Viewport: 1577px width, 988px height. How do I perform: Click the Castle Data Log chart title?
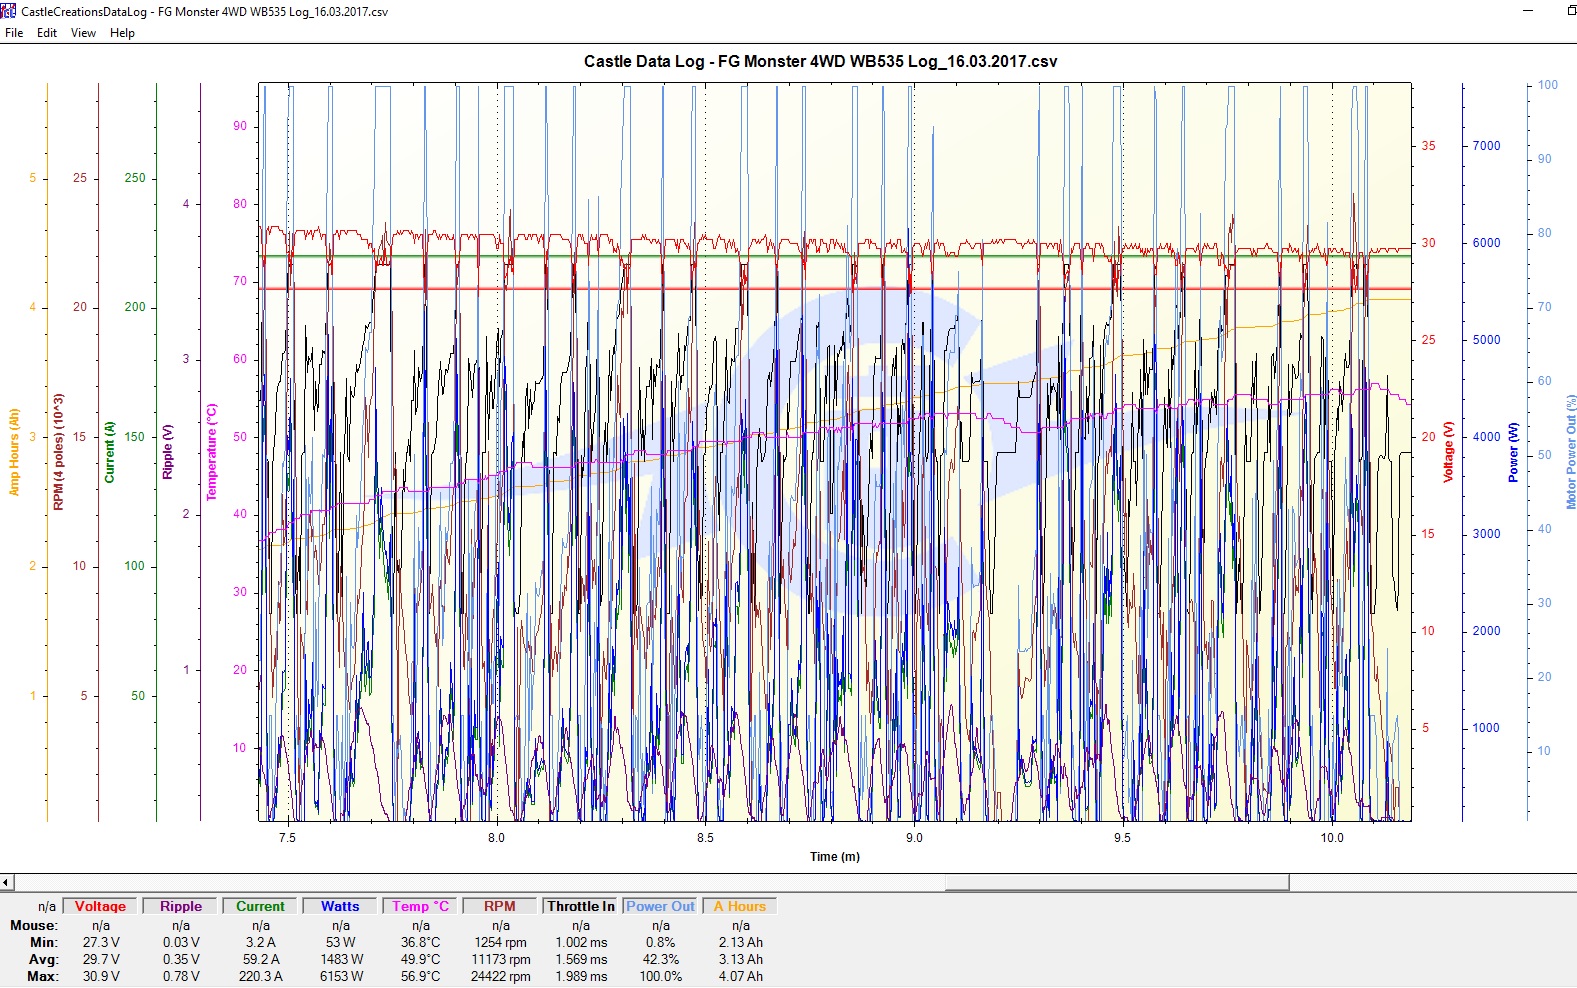[x=820, y=61]
